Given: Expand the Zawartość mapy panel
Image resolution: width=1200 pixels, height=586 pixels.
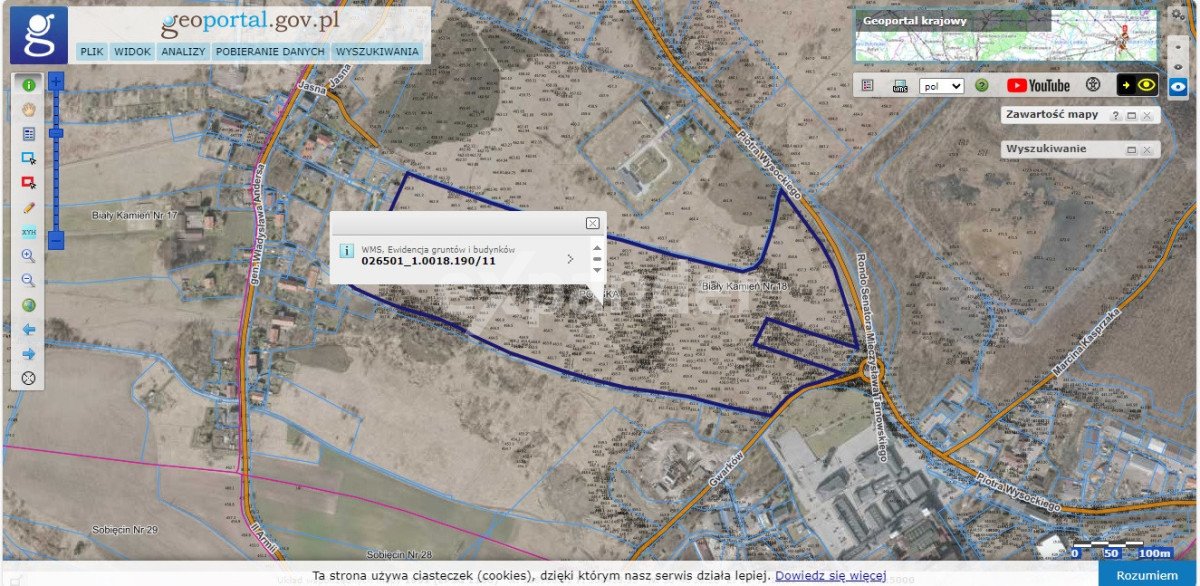Looking at the screenshot, I should point(1131,115).
